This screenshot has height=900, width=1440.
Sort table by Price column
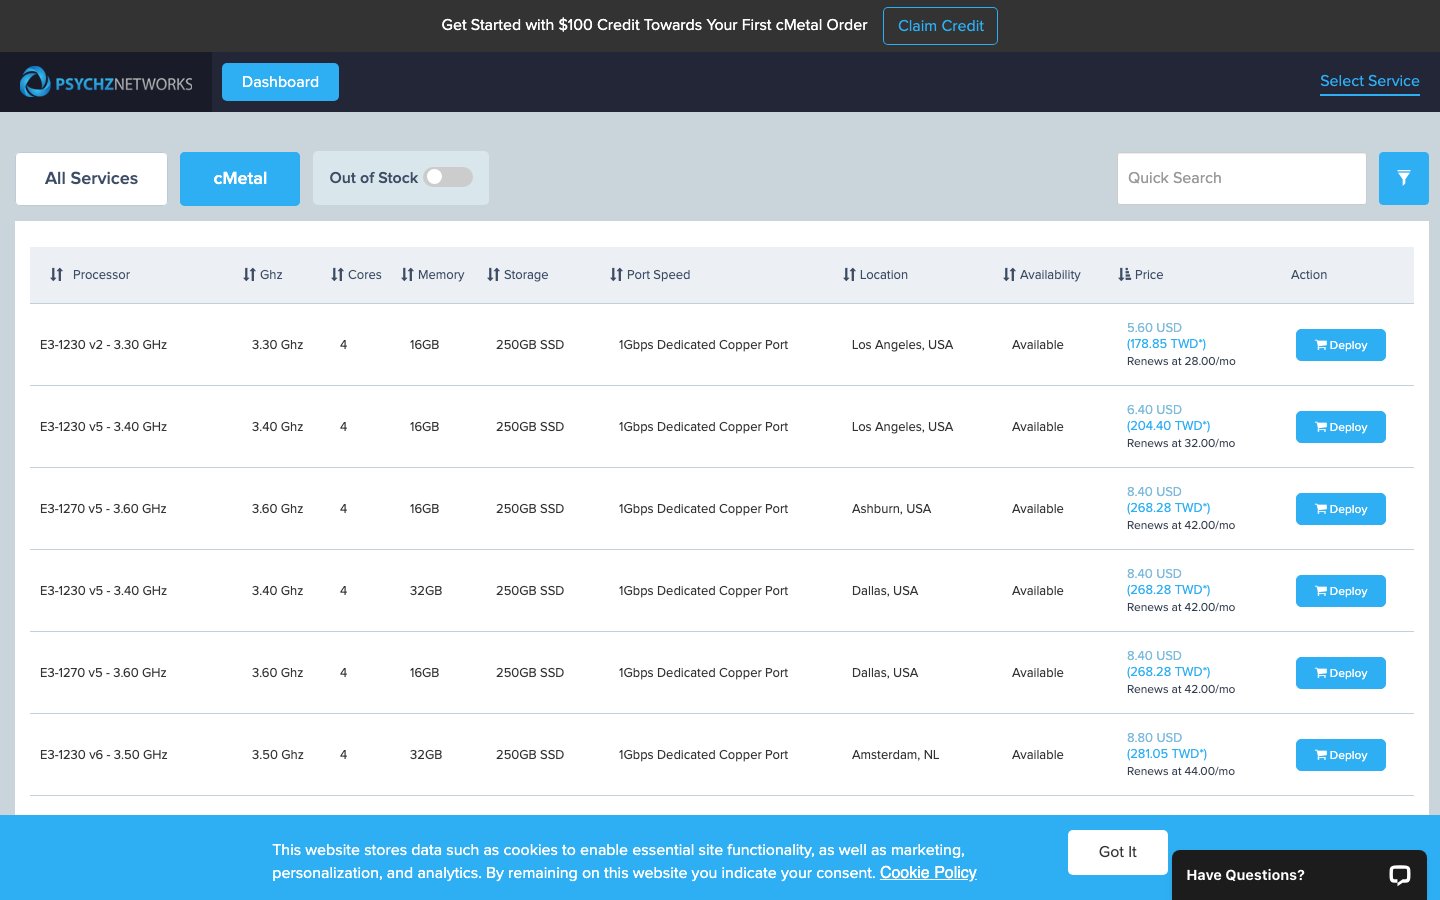[x=1141, y=275]
